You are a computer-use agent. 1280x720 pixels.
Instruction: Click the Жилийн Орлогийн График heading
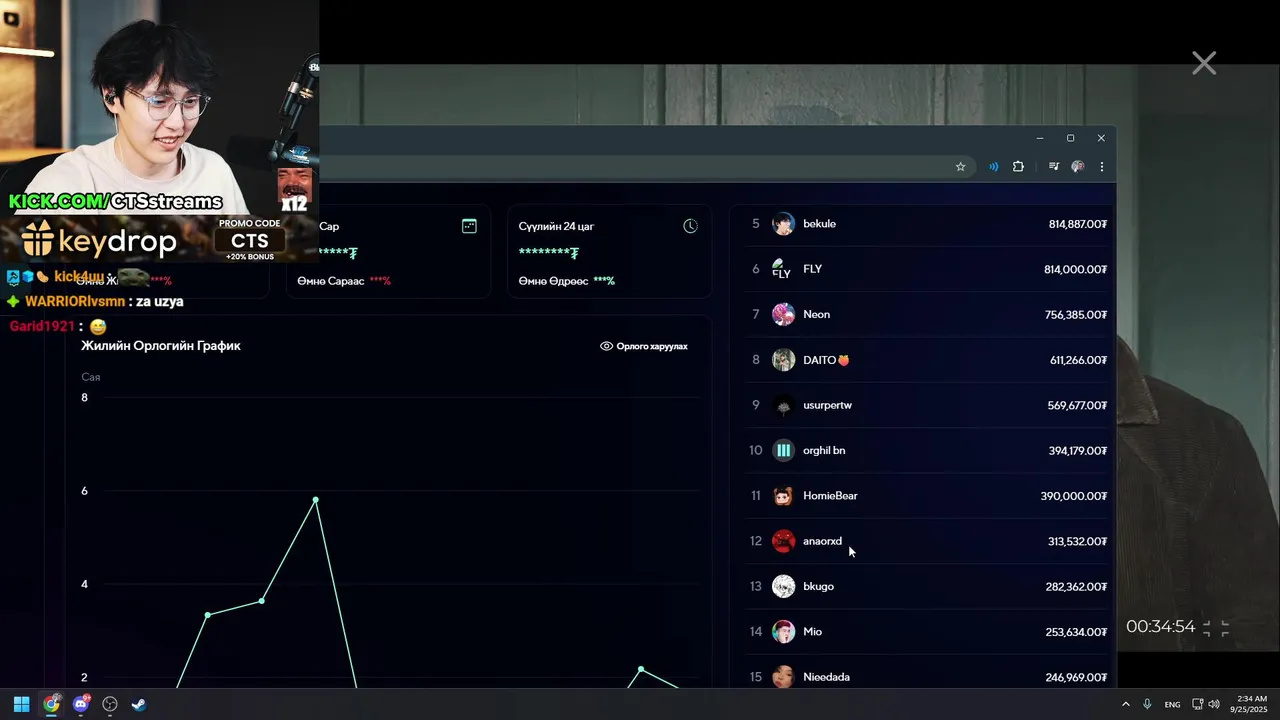tap(161, 346)
